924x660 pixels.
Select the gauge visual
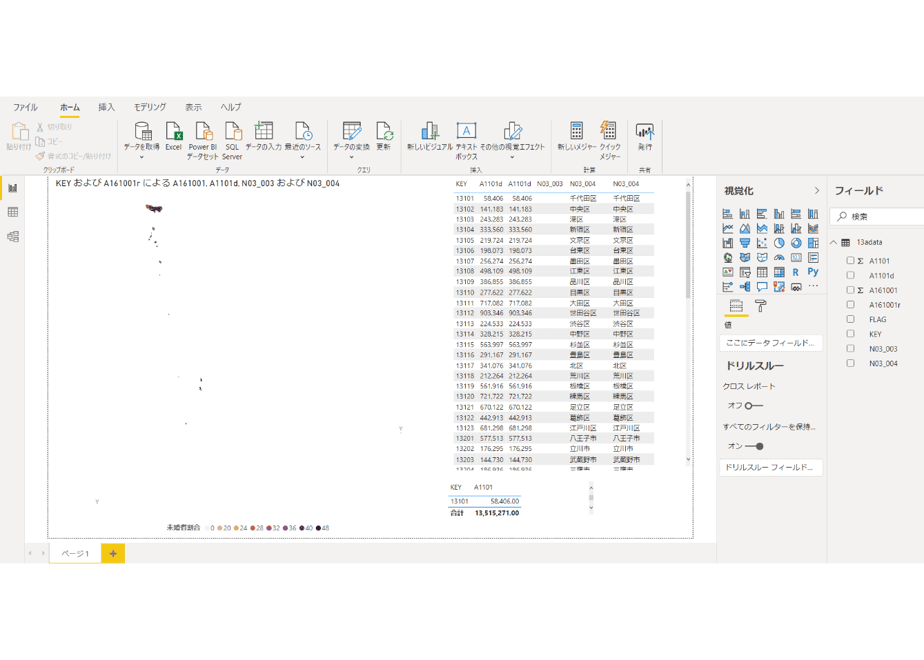coord(779,258)
